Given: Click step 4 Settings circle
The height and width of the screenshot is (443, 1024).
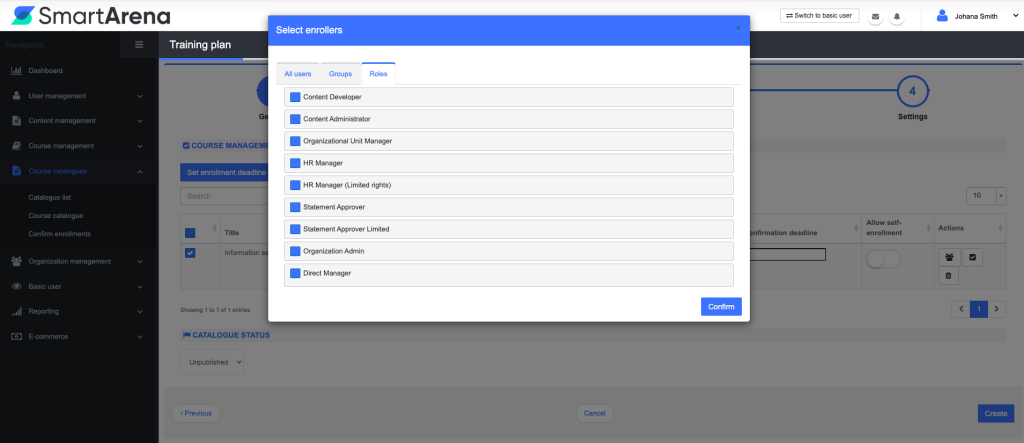Looking at the screenshot, I should pos(912,91).
